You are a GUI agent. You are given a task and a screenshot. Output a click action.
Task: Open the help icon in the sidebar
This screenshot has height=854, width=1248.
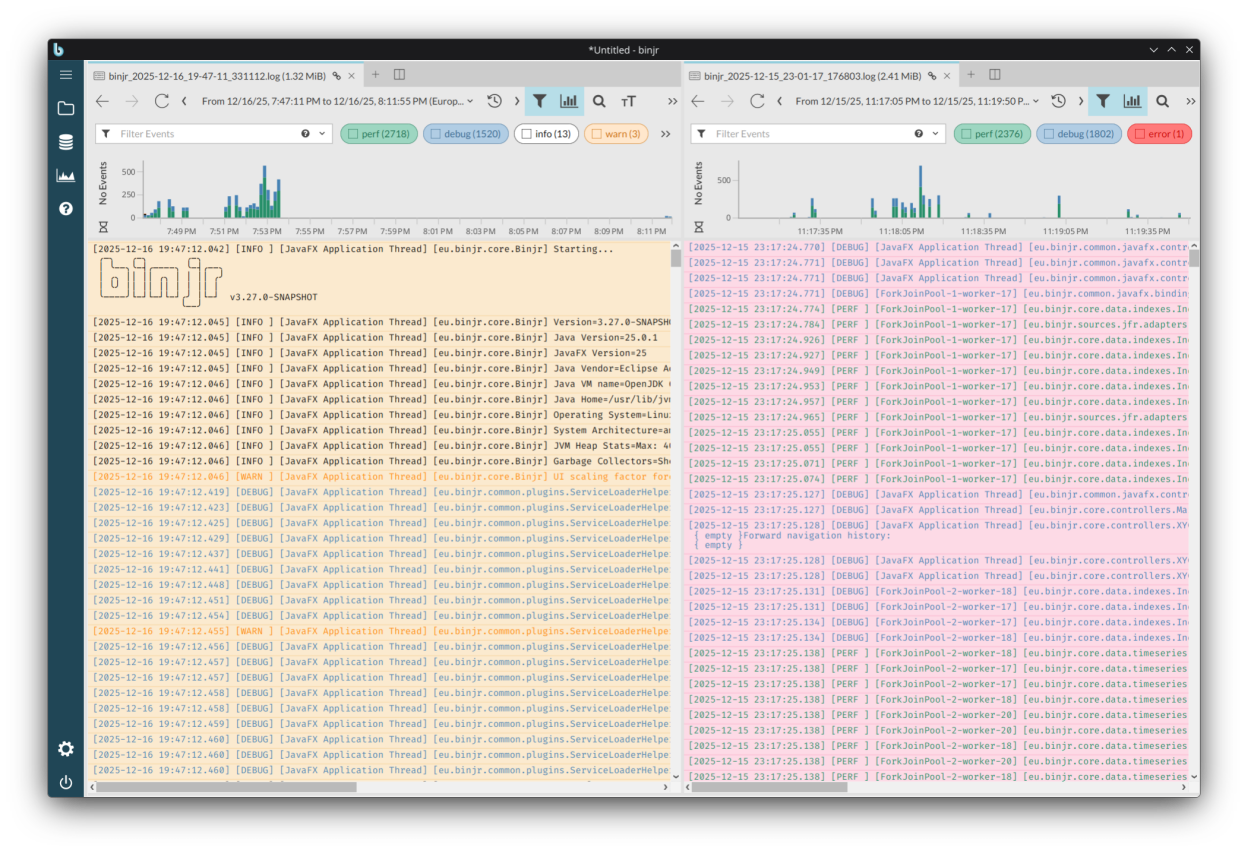(x=66, y=209)
